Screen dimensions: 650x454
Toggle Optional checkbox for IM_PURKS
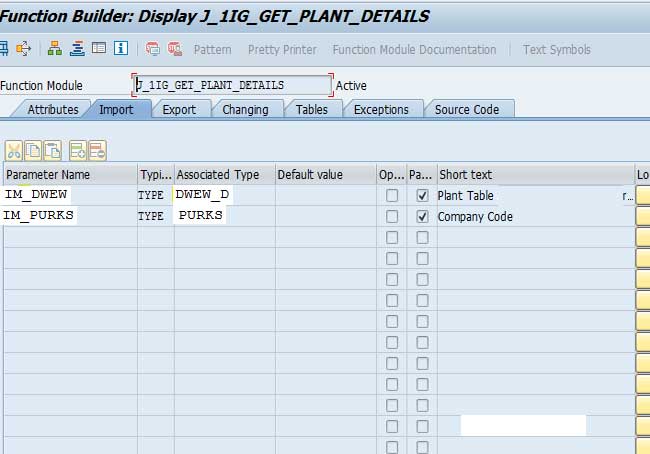(x=392, y=216)
